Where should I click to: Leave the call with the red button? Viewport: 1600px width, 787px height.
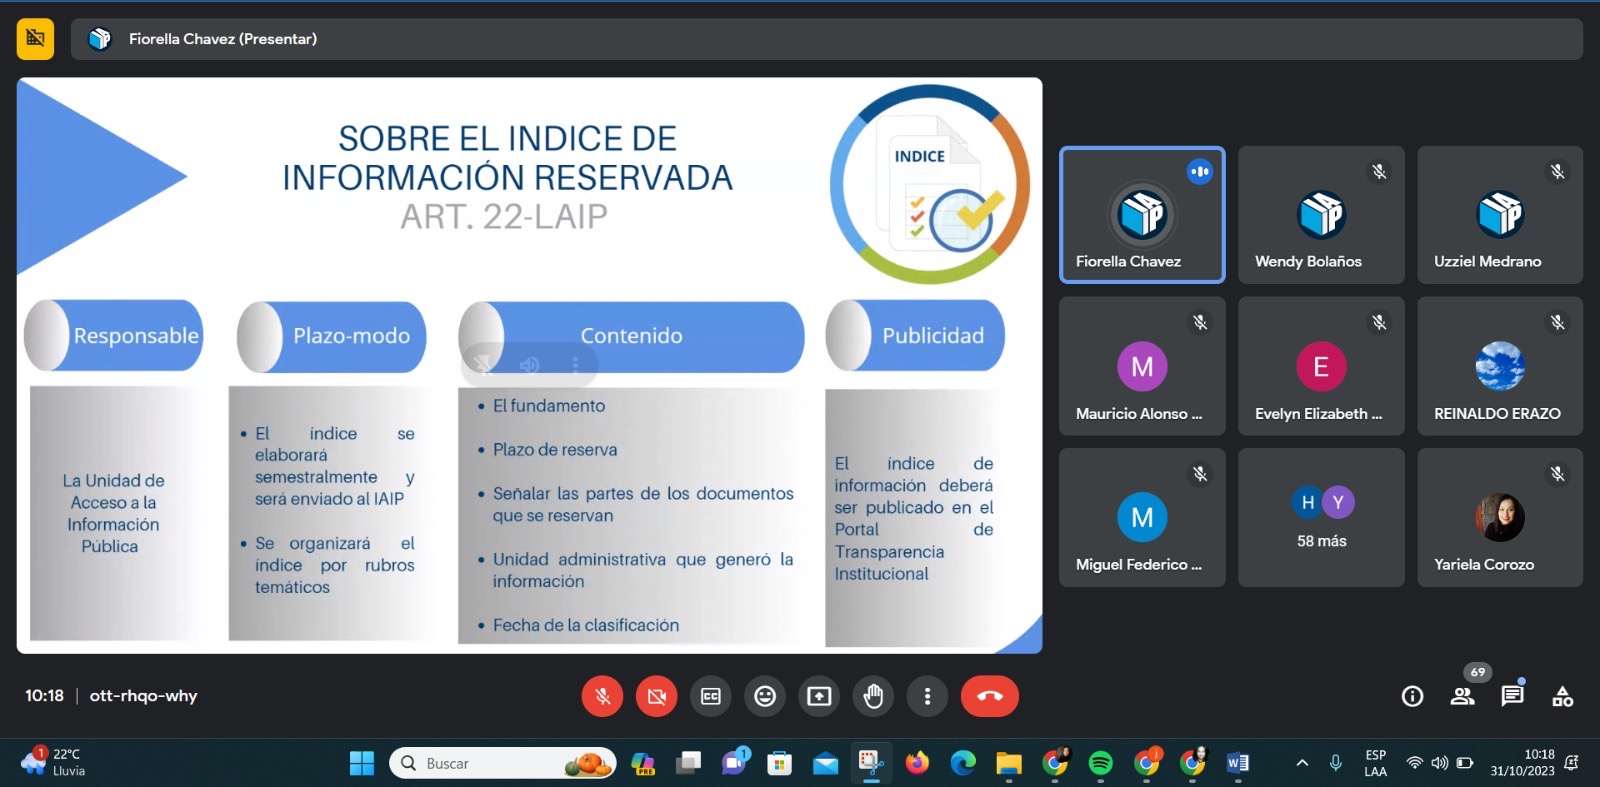[989, 696]
